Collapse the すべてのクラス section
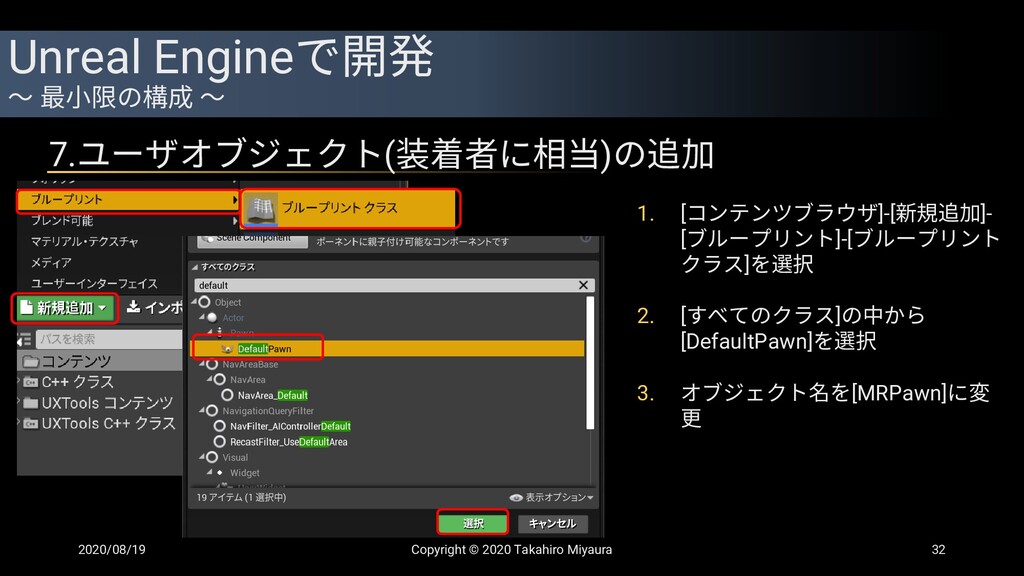This screenshot has height=576, width=1024. point(195,267)
